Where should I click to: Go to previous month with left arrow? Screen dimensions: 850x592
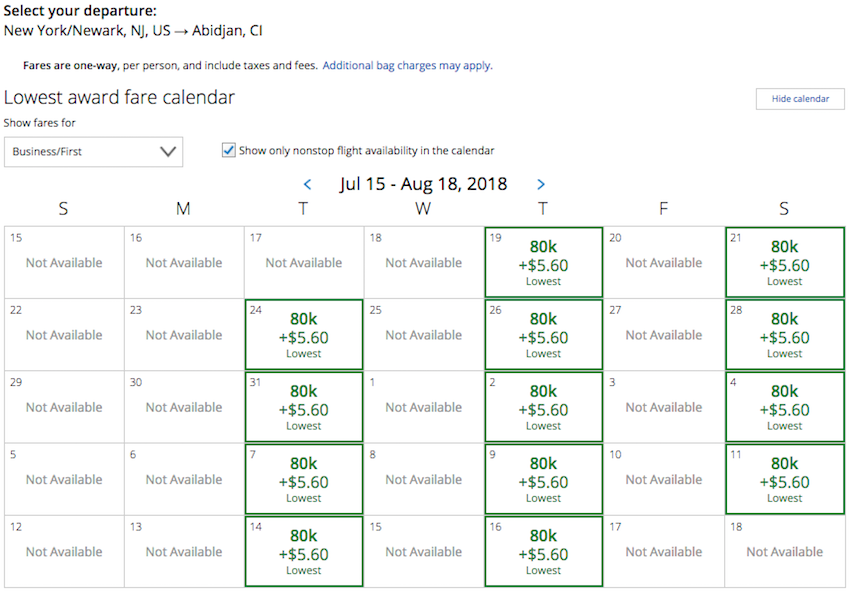point(307,184)
